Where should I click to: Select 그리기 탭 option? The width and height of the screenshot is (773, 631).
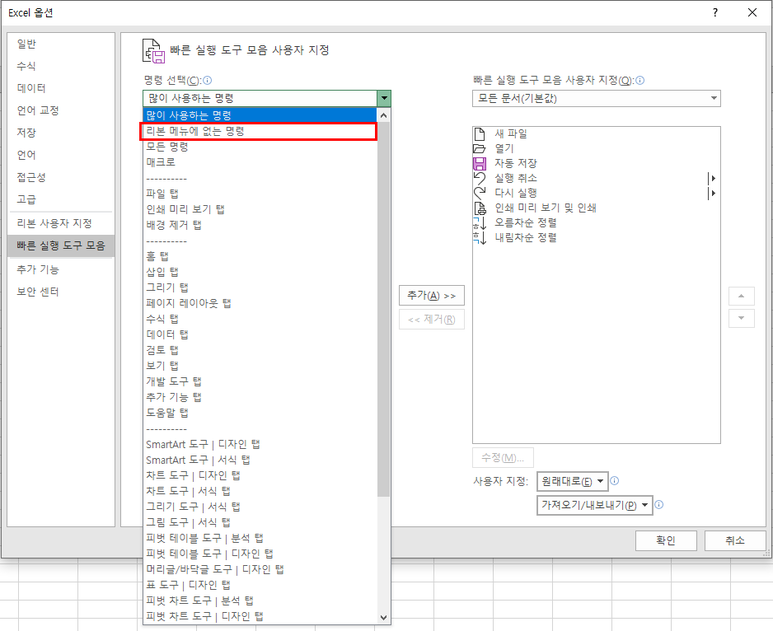tap(260, 287)
